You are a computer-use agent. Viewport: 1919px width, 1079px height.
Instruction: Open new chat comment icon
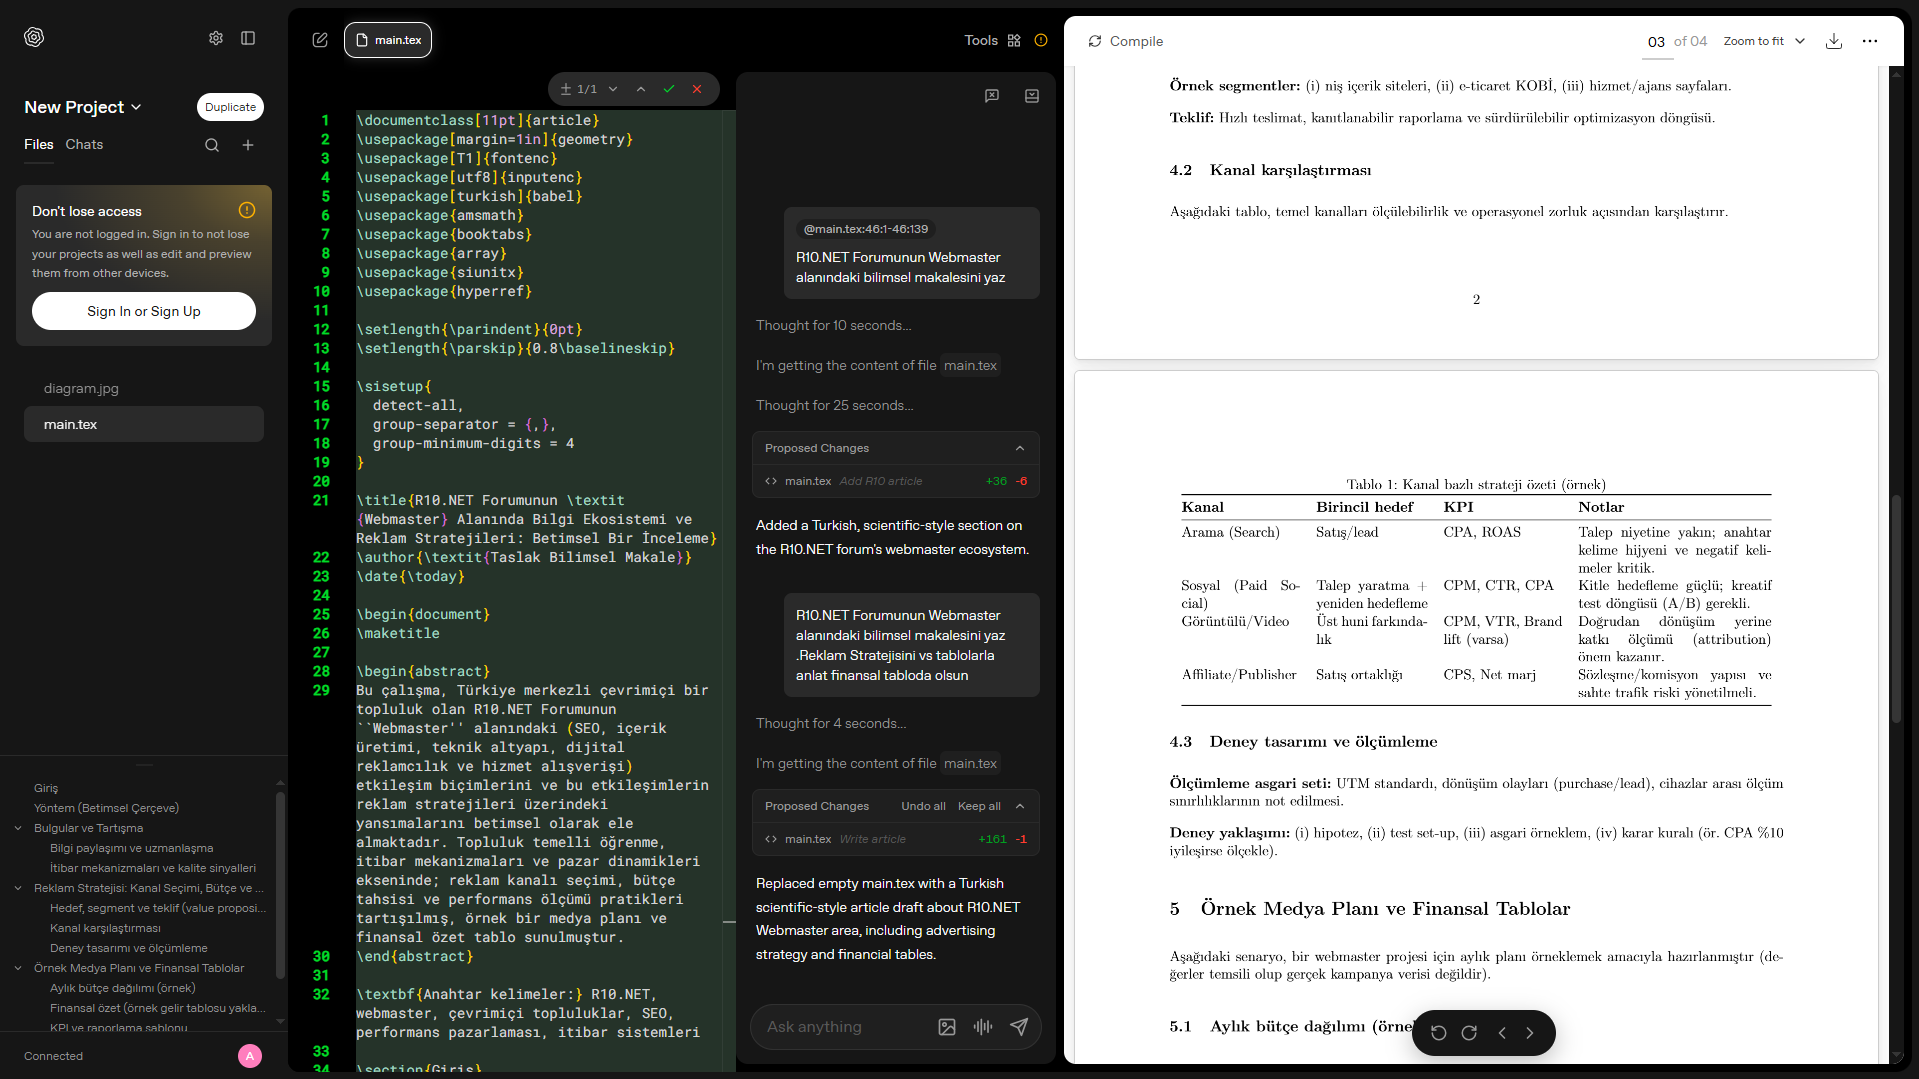[992, 96]
